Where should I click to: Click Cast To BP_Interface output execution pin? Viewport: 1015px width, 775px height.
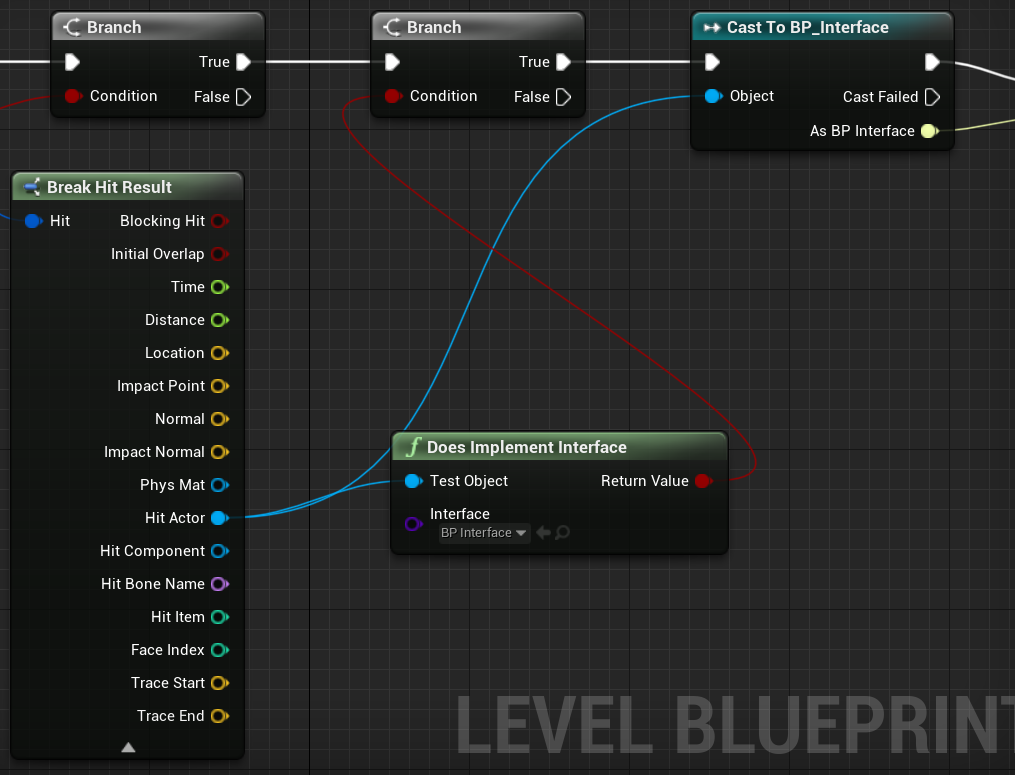pos(931,62)
